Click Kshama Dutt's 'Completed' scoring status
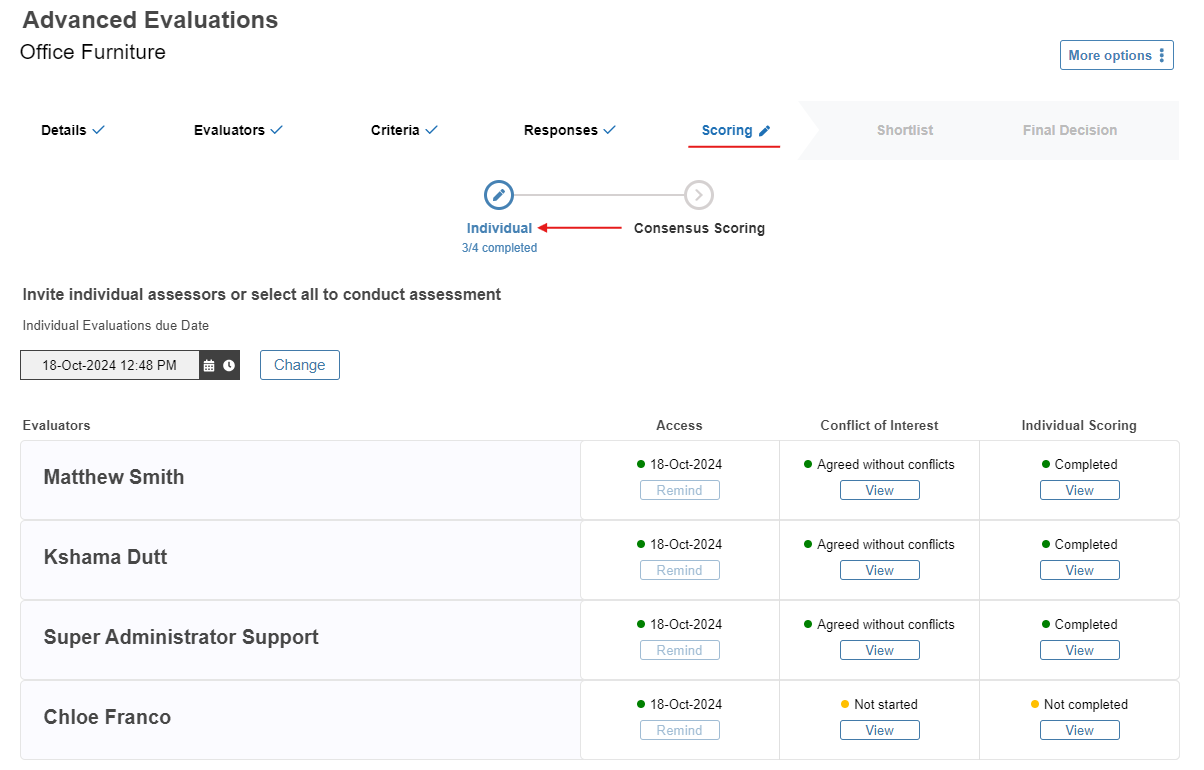1204x770 pixels. coord(1086,544)
